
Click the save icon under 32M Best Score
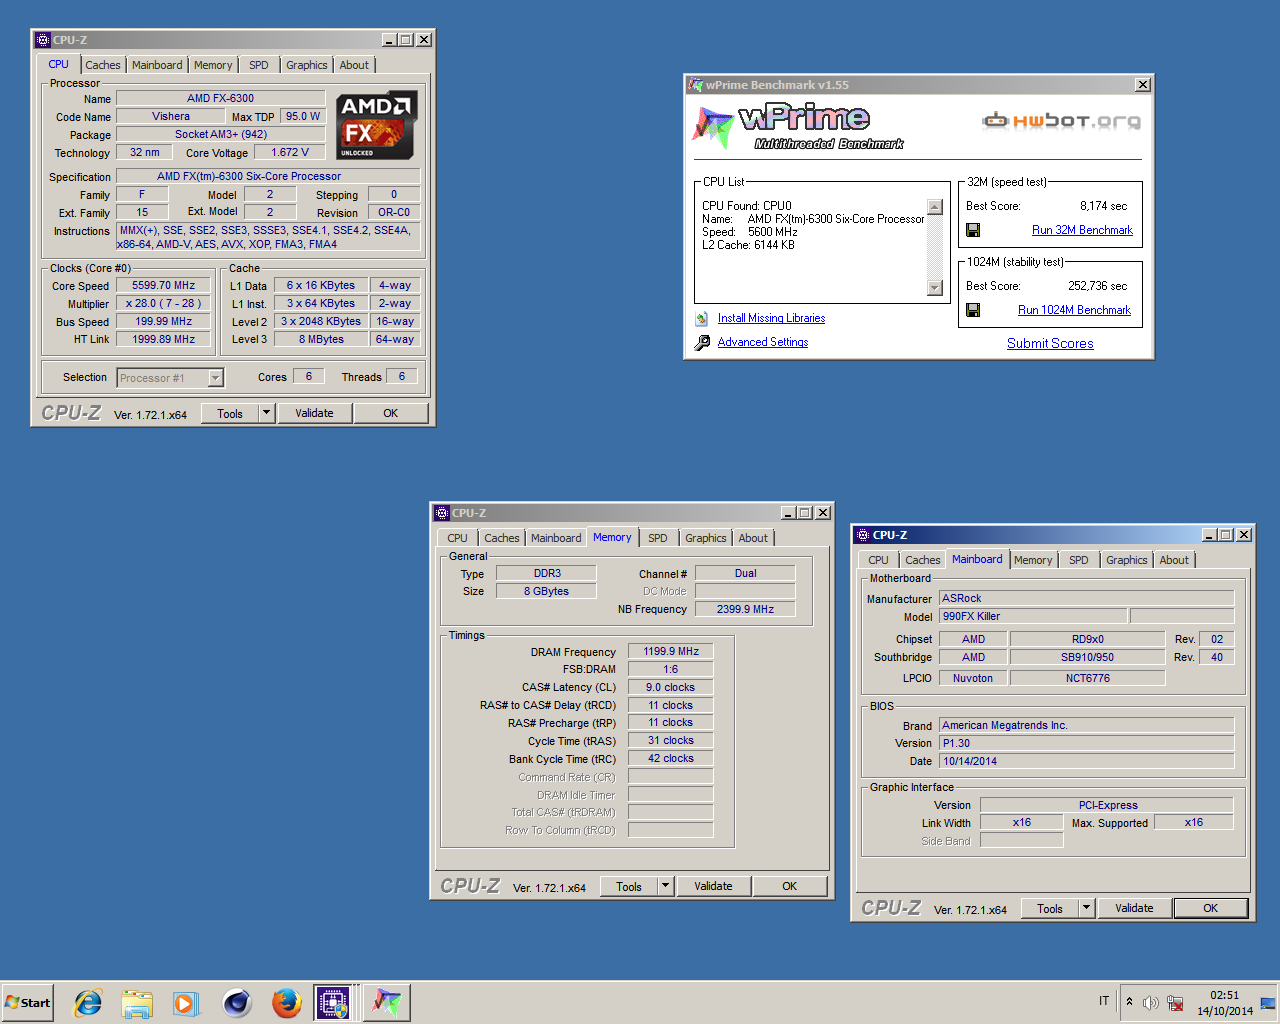(973, 230)
